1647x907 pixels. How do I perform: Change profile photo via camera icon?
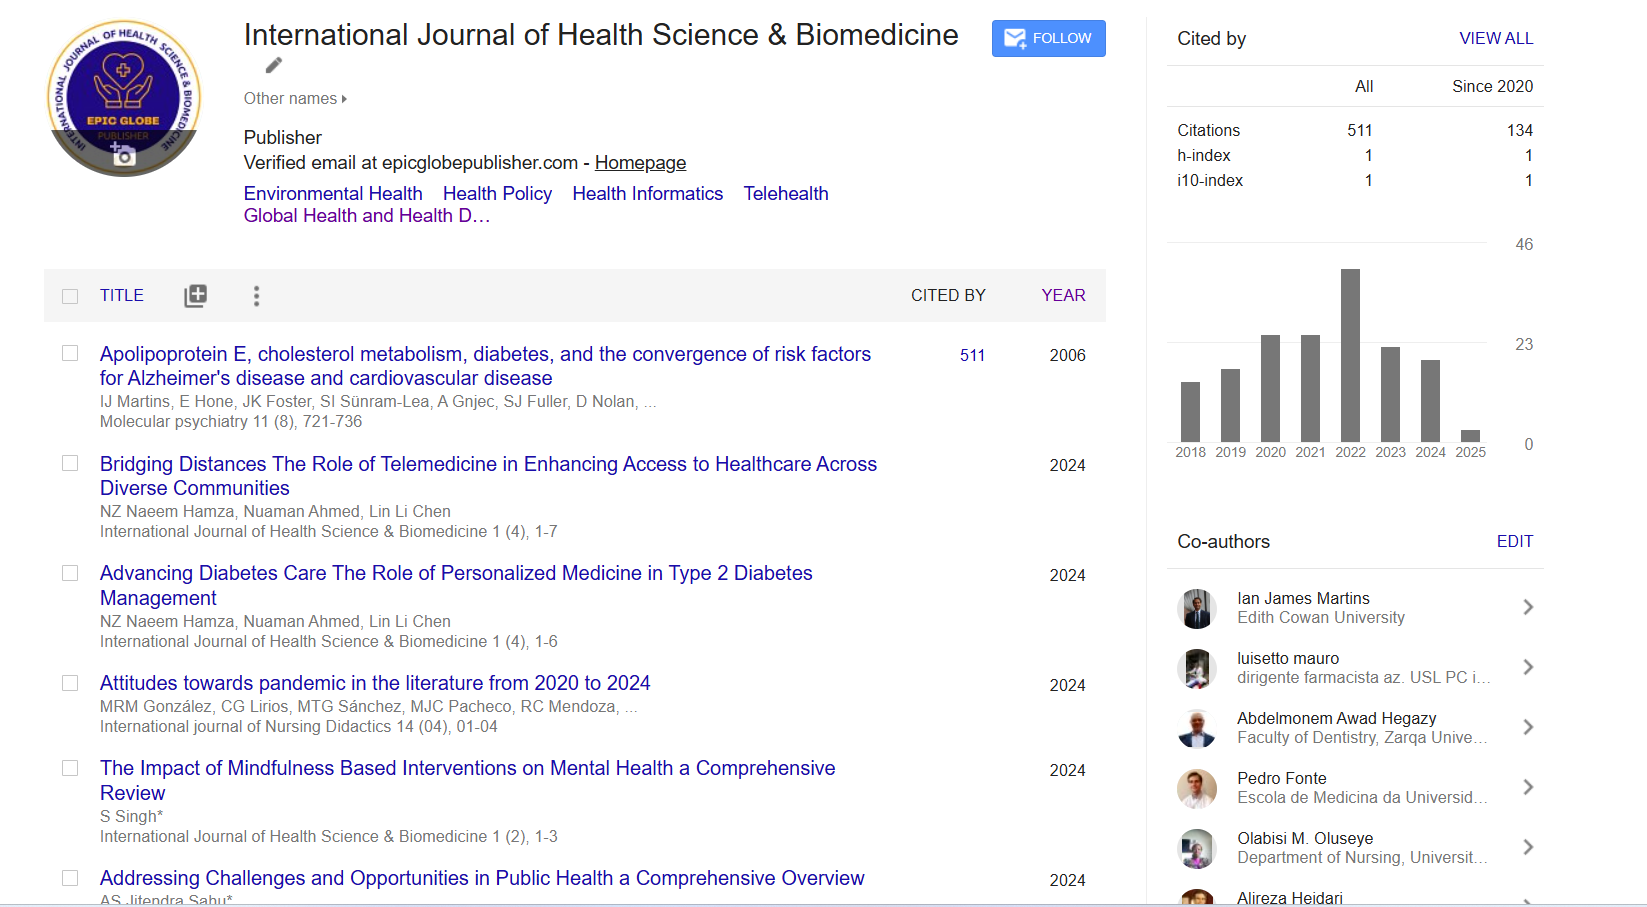tap(123, 154)
